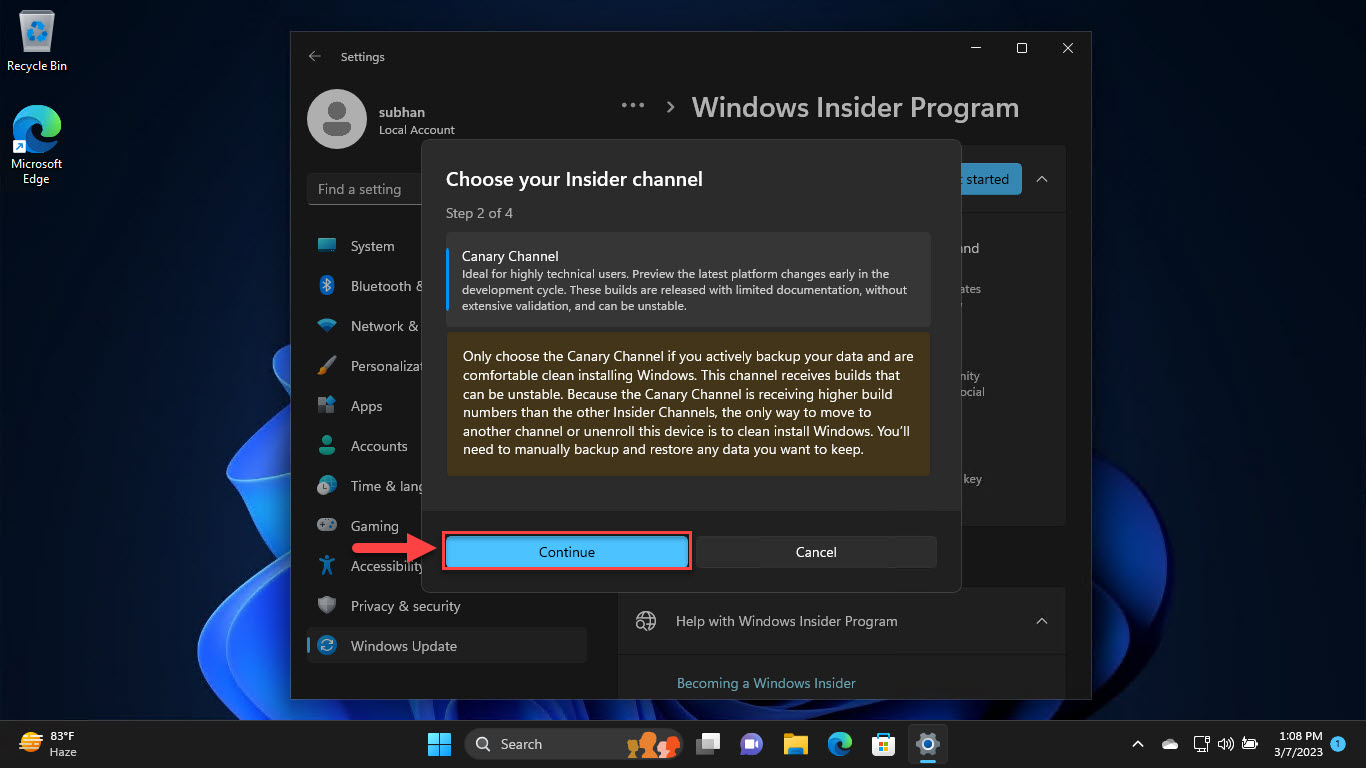Select the Apps settings category
The height and width of the screenshot is (768, 1366).
[367, 405]
